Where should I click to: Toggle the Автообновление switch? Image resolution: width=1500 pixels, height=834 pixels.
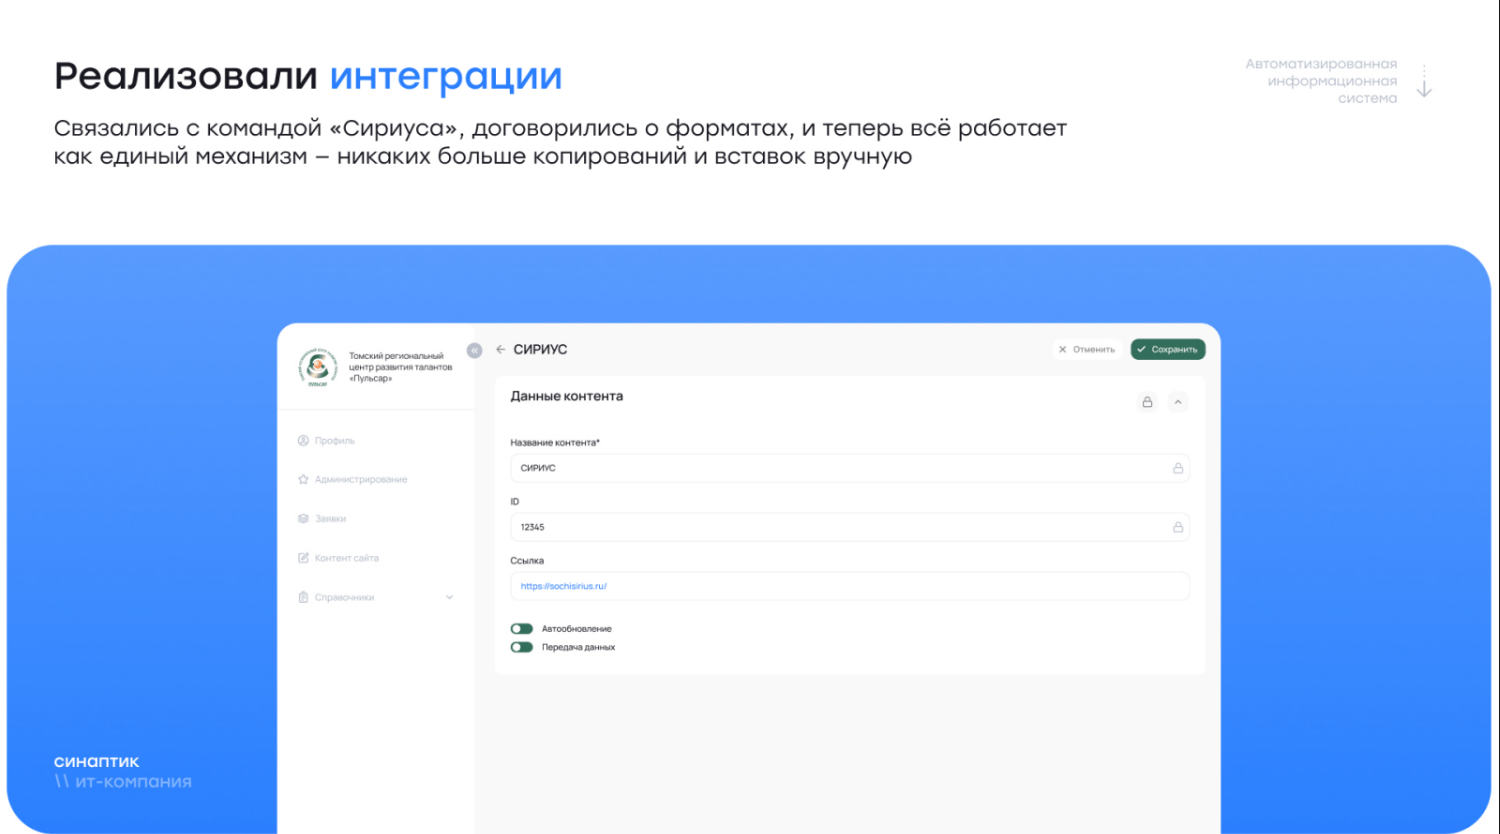522,629
